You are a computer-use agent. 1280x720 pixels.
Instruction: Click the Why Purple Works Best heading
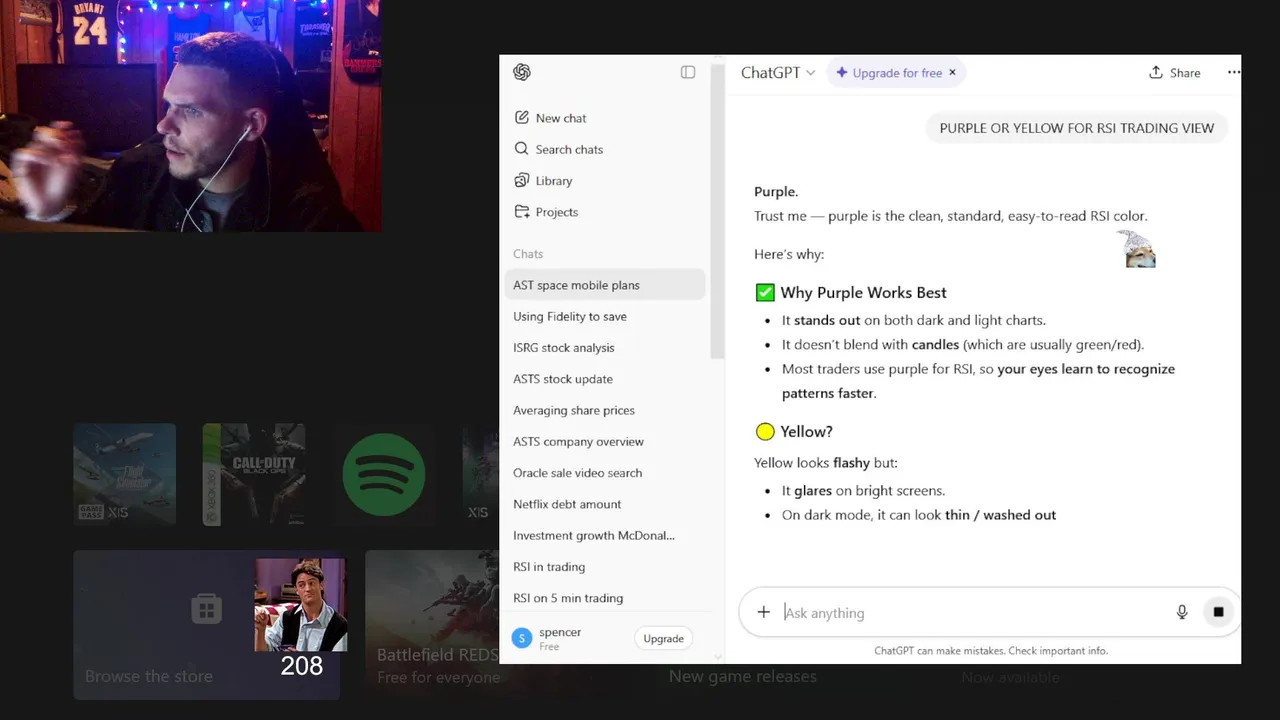click(x=863, y=293)
